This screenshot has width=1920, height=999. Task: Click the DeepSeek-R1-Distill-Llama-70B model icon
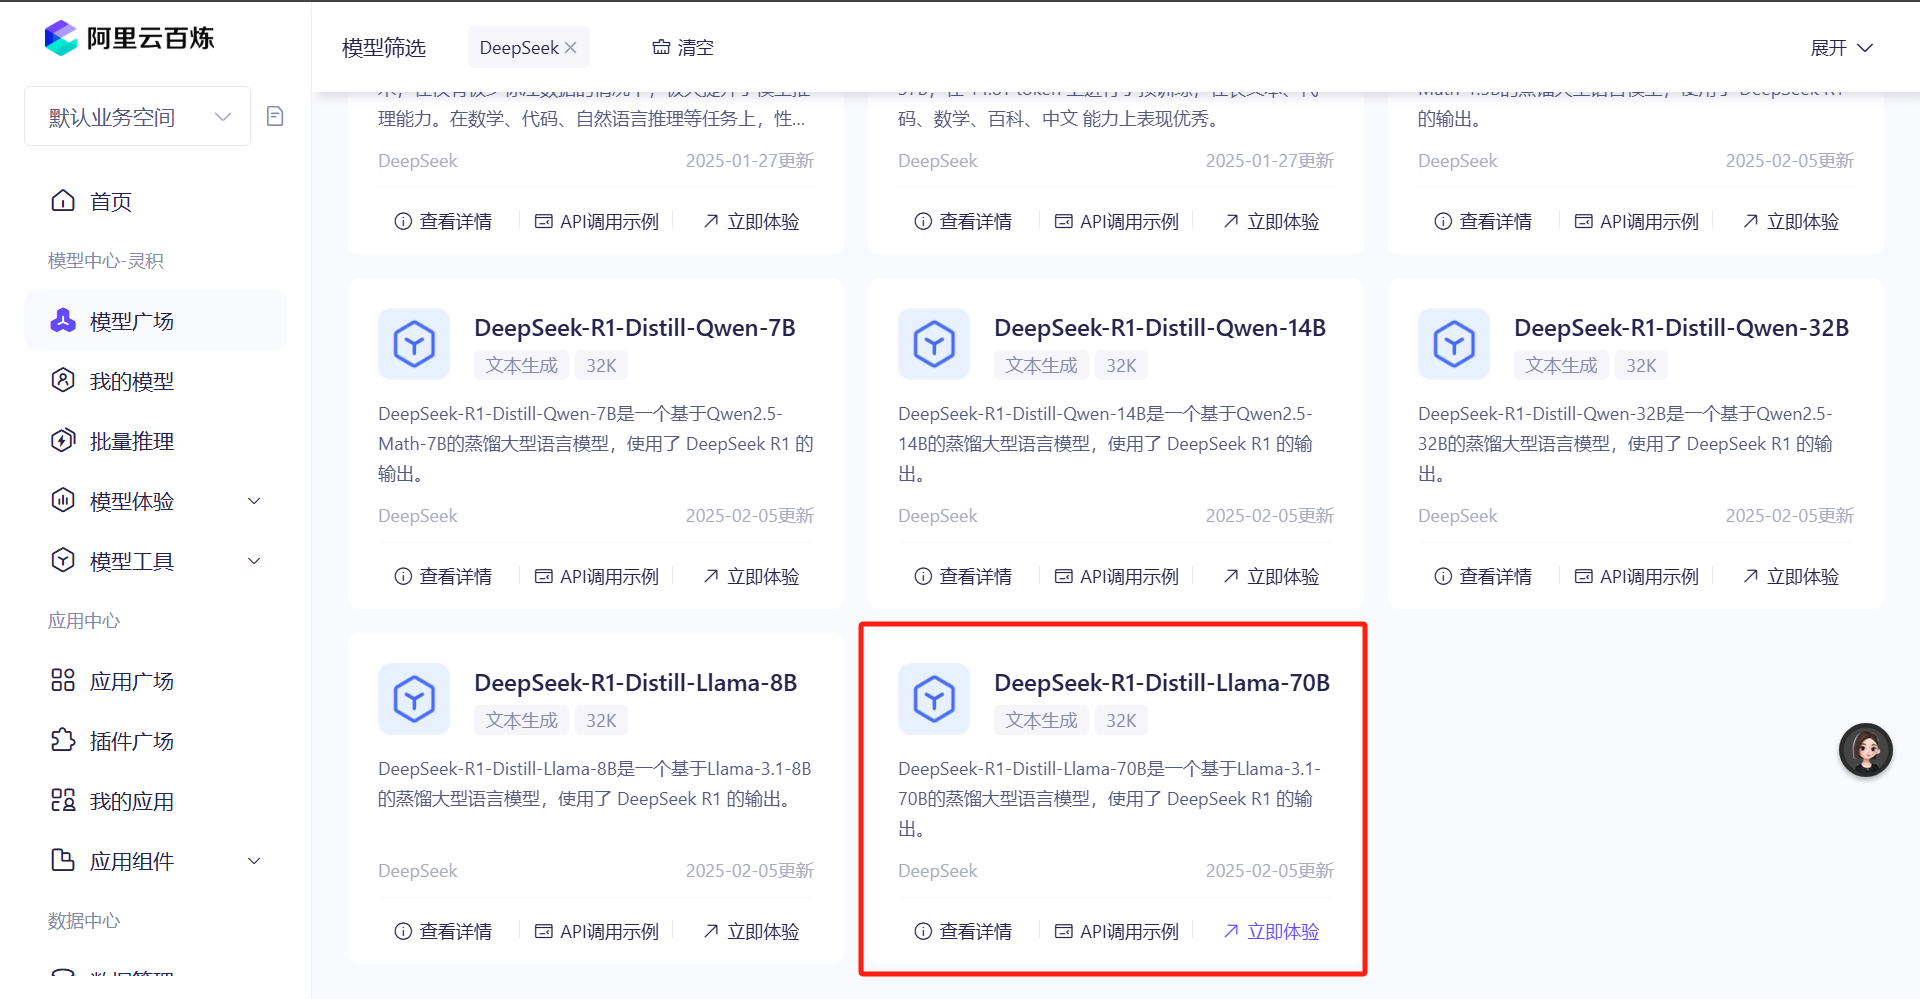tap(934, 699)
